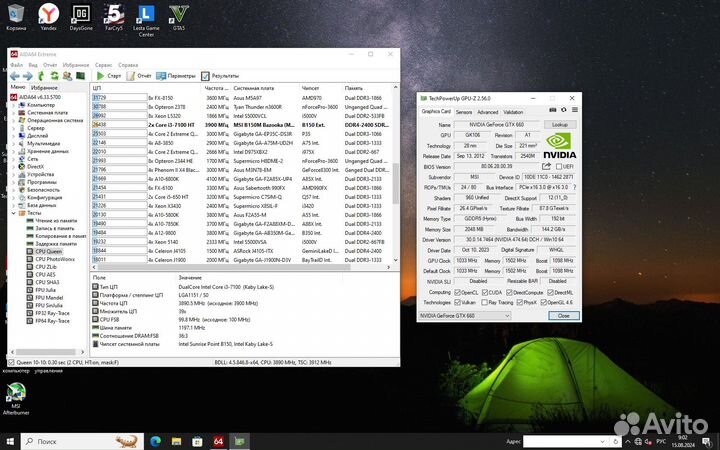720x450 pixels.
Task: Open Параметры in the AIDA64 toolbar
Action: (x=176, y=76)
